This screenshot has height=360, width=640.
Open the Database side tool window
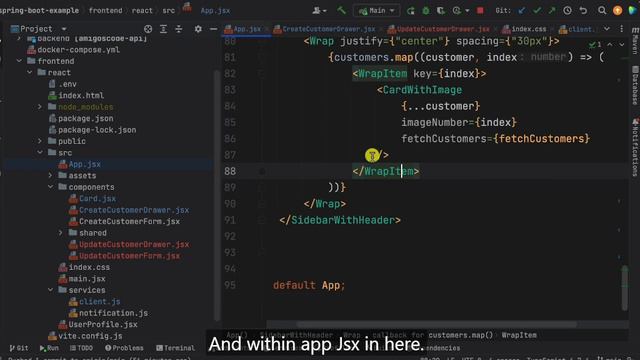[635, 85]
